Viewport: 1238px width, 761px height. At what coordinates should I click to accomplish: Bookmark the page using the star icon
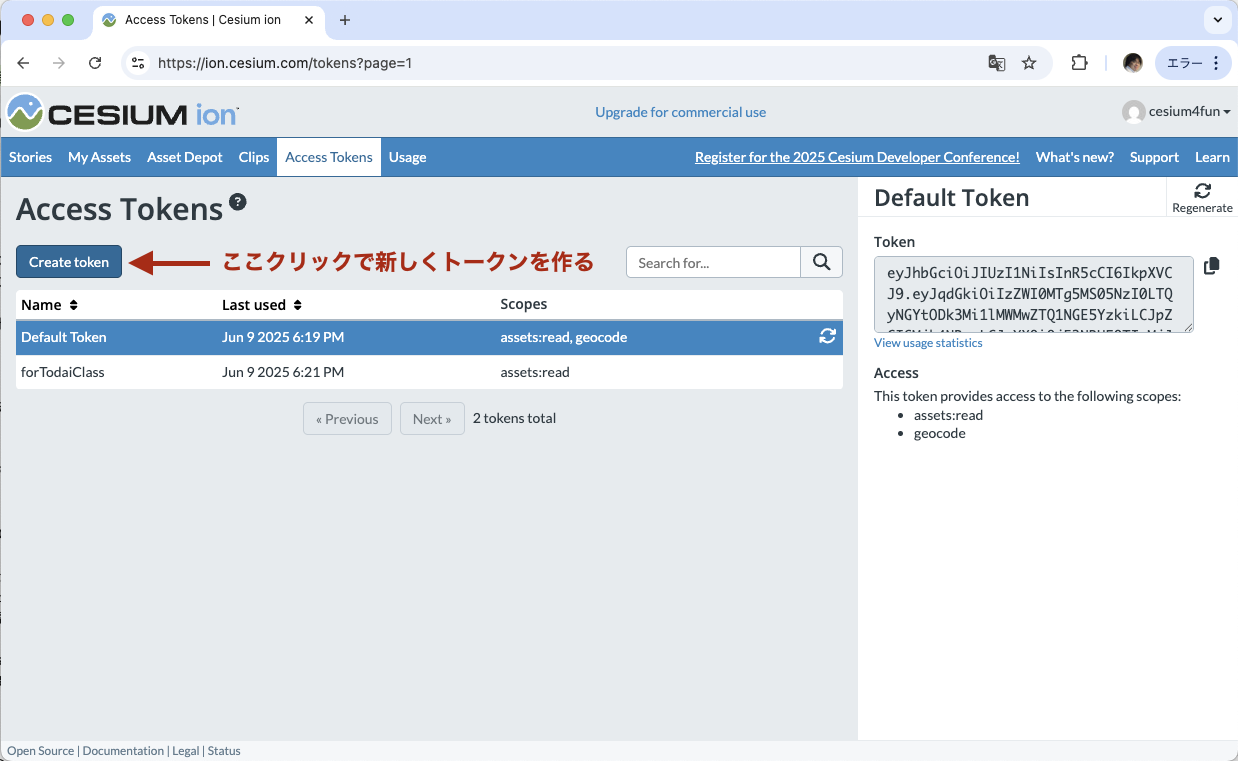pos(1029,62)
